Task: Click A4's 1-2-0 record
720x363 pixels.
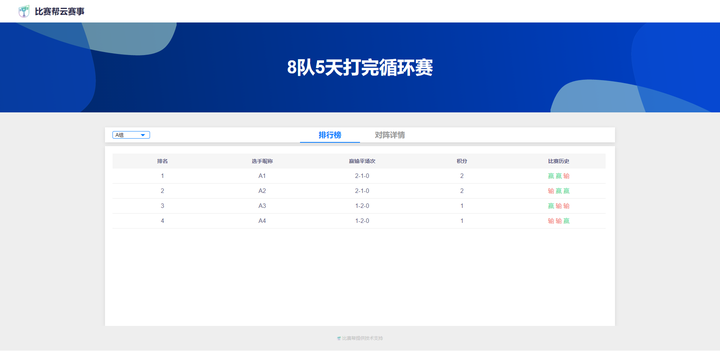Action: click(x=362, y=221)
